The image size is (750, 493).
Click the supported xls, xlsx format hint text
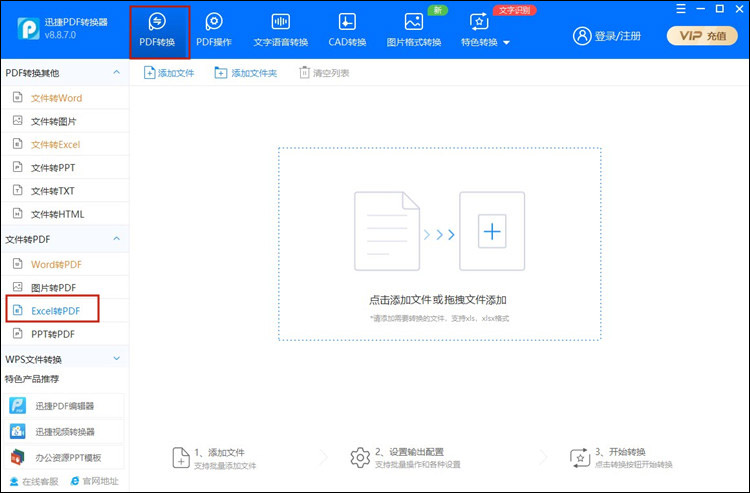point(439,318)
